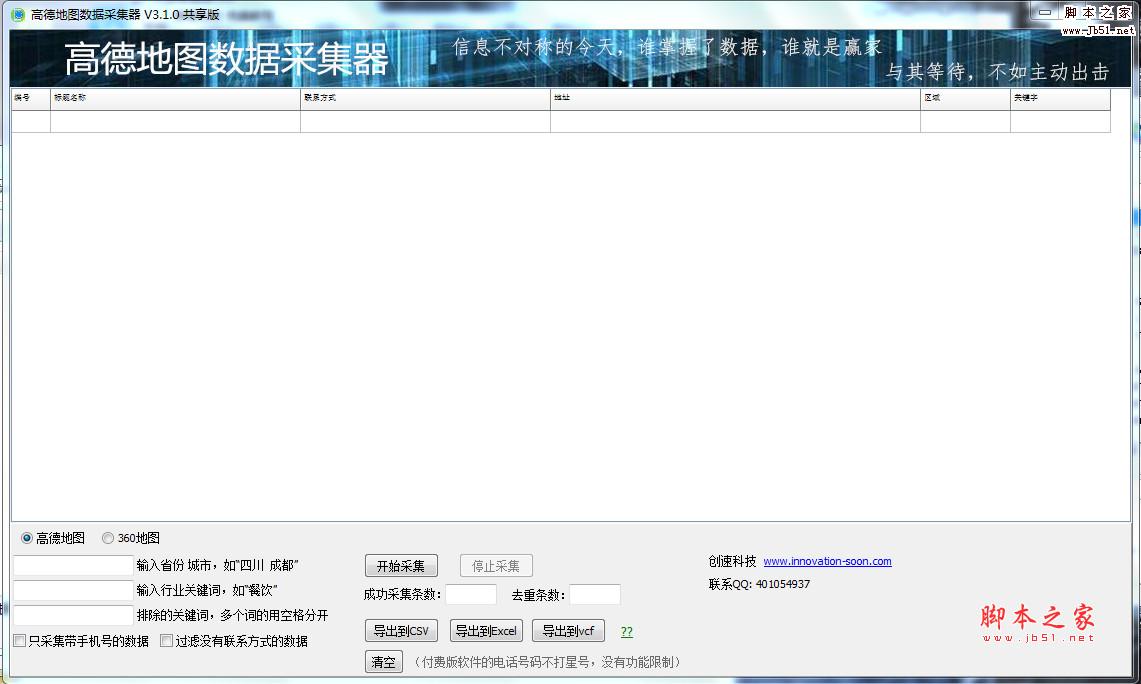Click the 编号 column header
1141x684 pixels.
tap(31, 98)
